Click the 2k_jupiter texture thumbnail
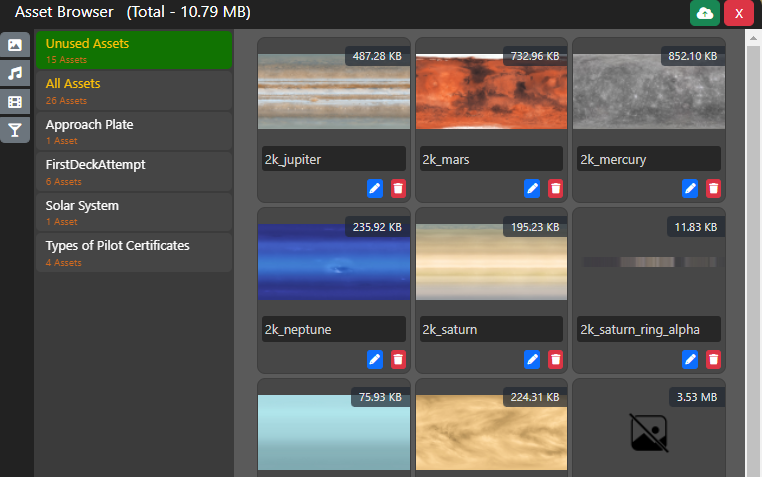 333,90
